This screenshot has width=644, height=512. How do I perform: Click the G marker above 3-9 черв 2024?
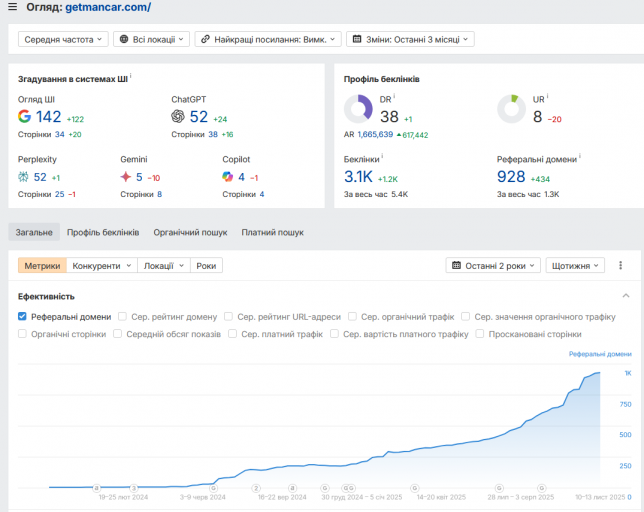(x=214, y=488)
